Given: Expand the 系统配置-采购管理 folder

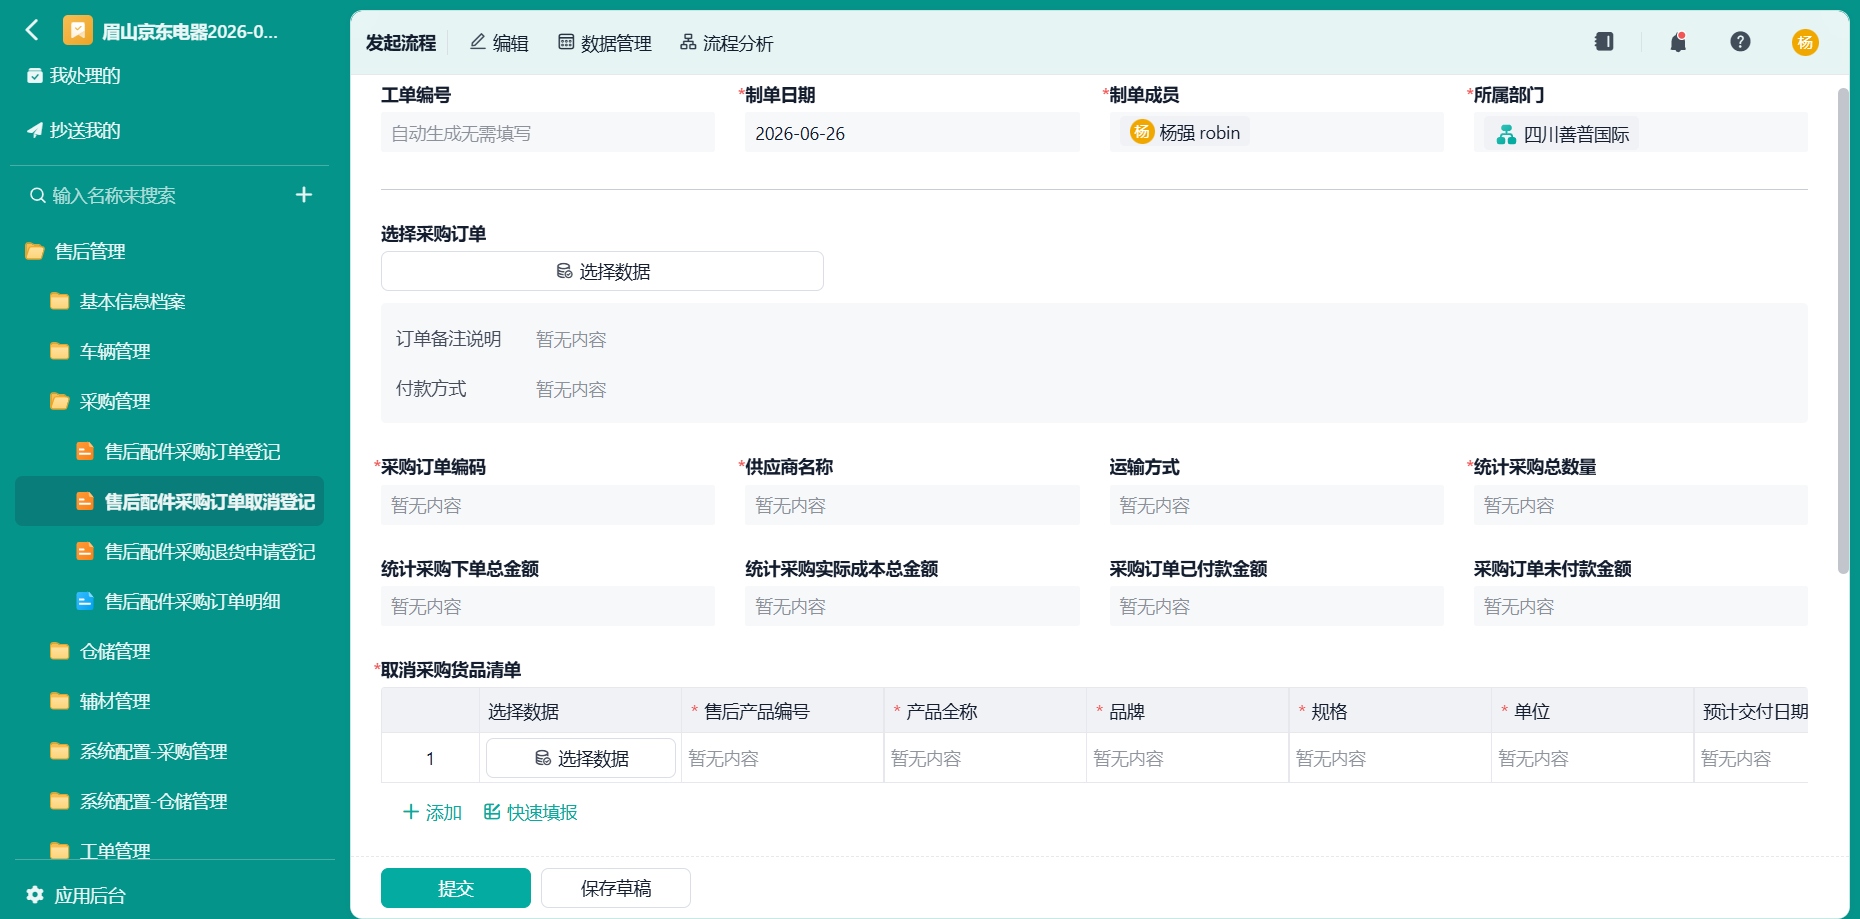Looking at the screenshot, I should [x=60, y=751].
